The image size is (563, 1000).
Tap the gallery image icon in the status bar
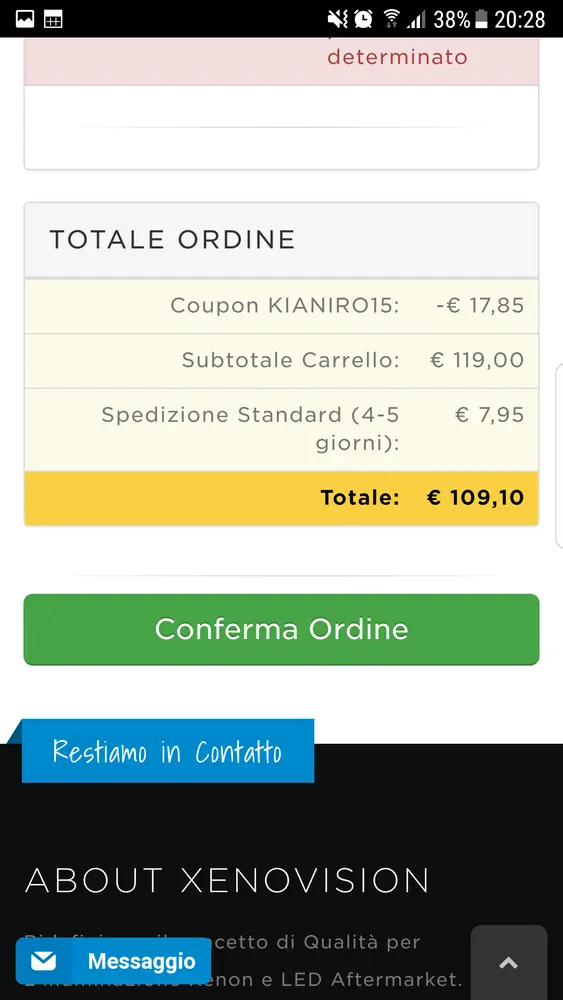[x=25, y=19]
